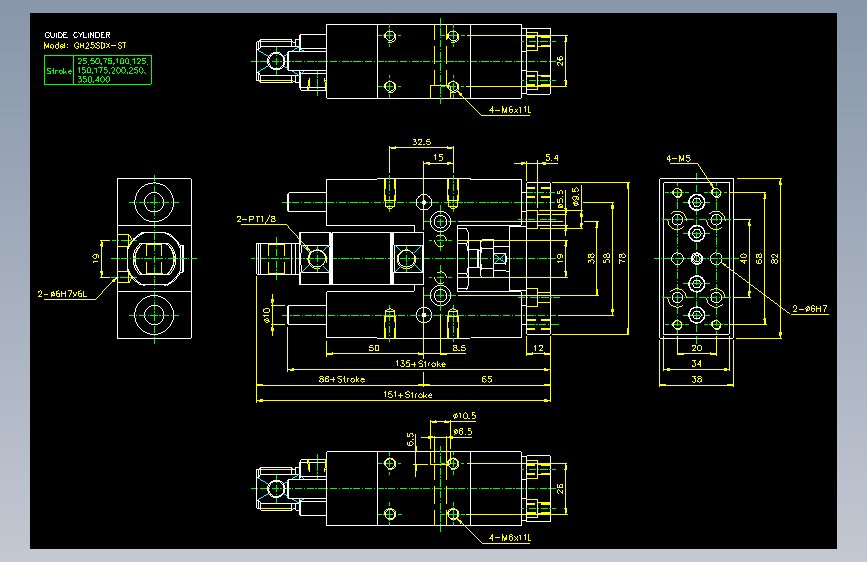Select the 82 vertical dimension in the right view
This screenshot has height=562, width=867.
pos(775,258)
